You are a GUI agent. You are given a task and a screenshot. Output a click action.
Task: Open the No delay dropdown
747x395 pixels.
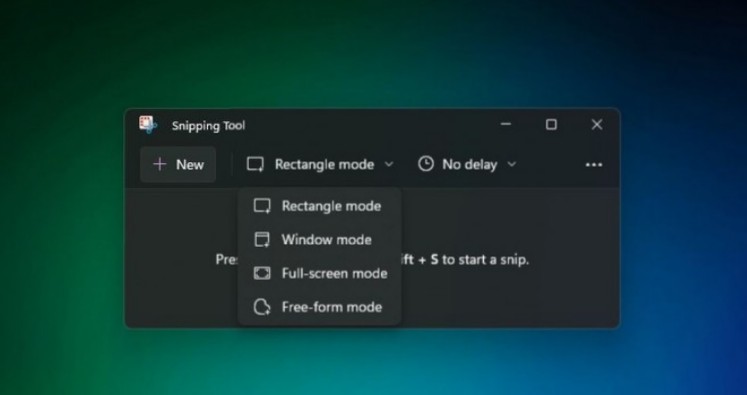coord(467,165)
